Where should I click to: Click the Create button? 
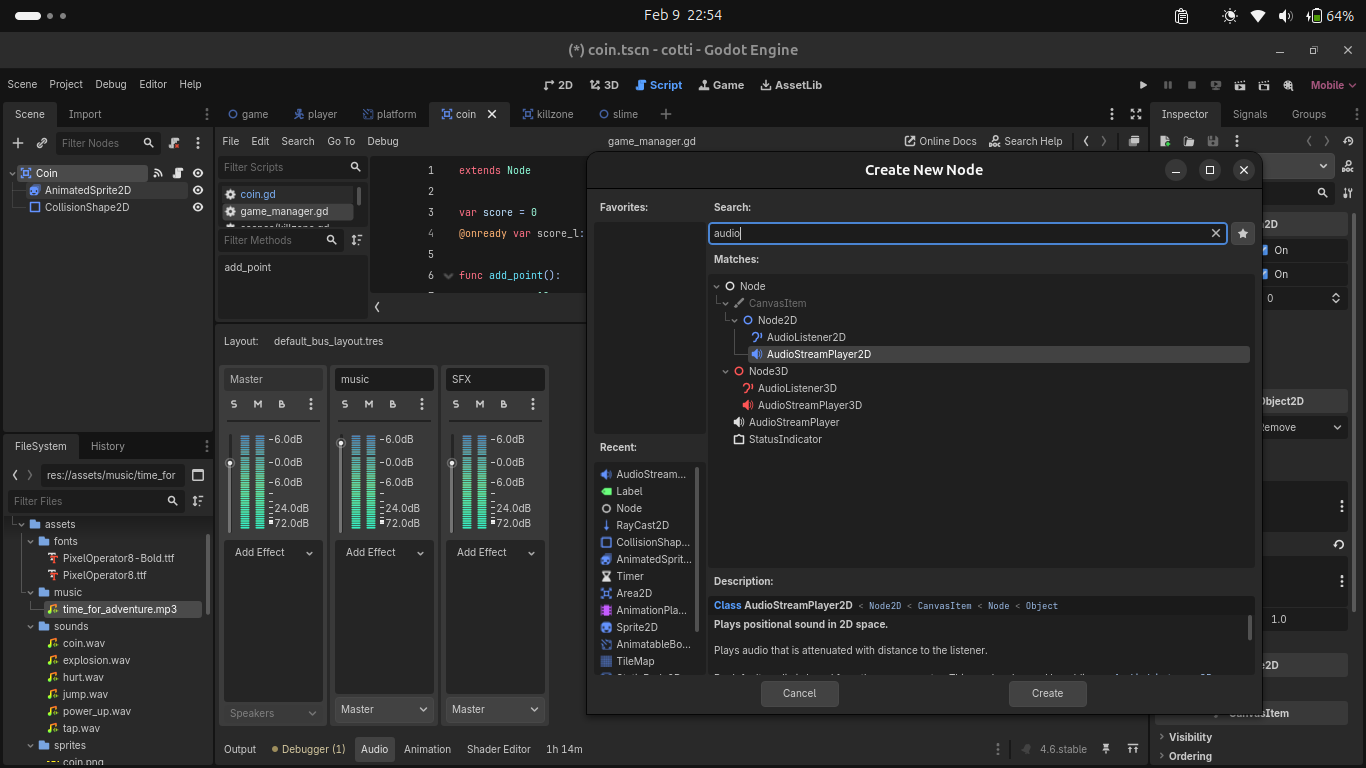pos(1047,693)
